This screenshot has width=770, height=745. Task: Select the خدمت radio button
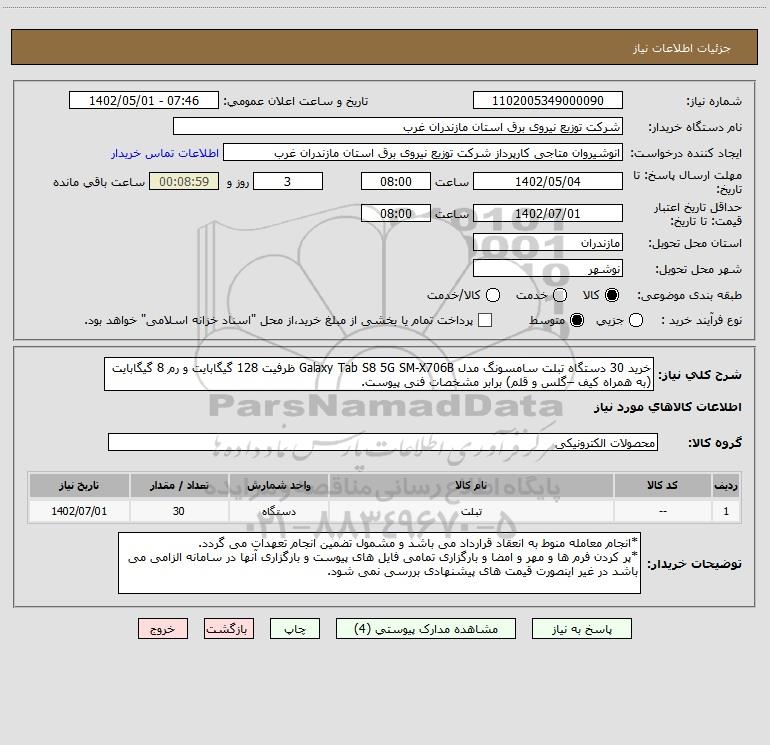click(x=560, y=295)
